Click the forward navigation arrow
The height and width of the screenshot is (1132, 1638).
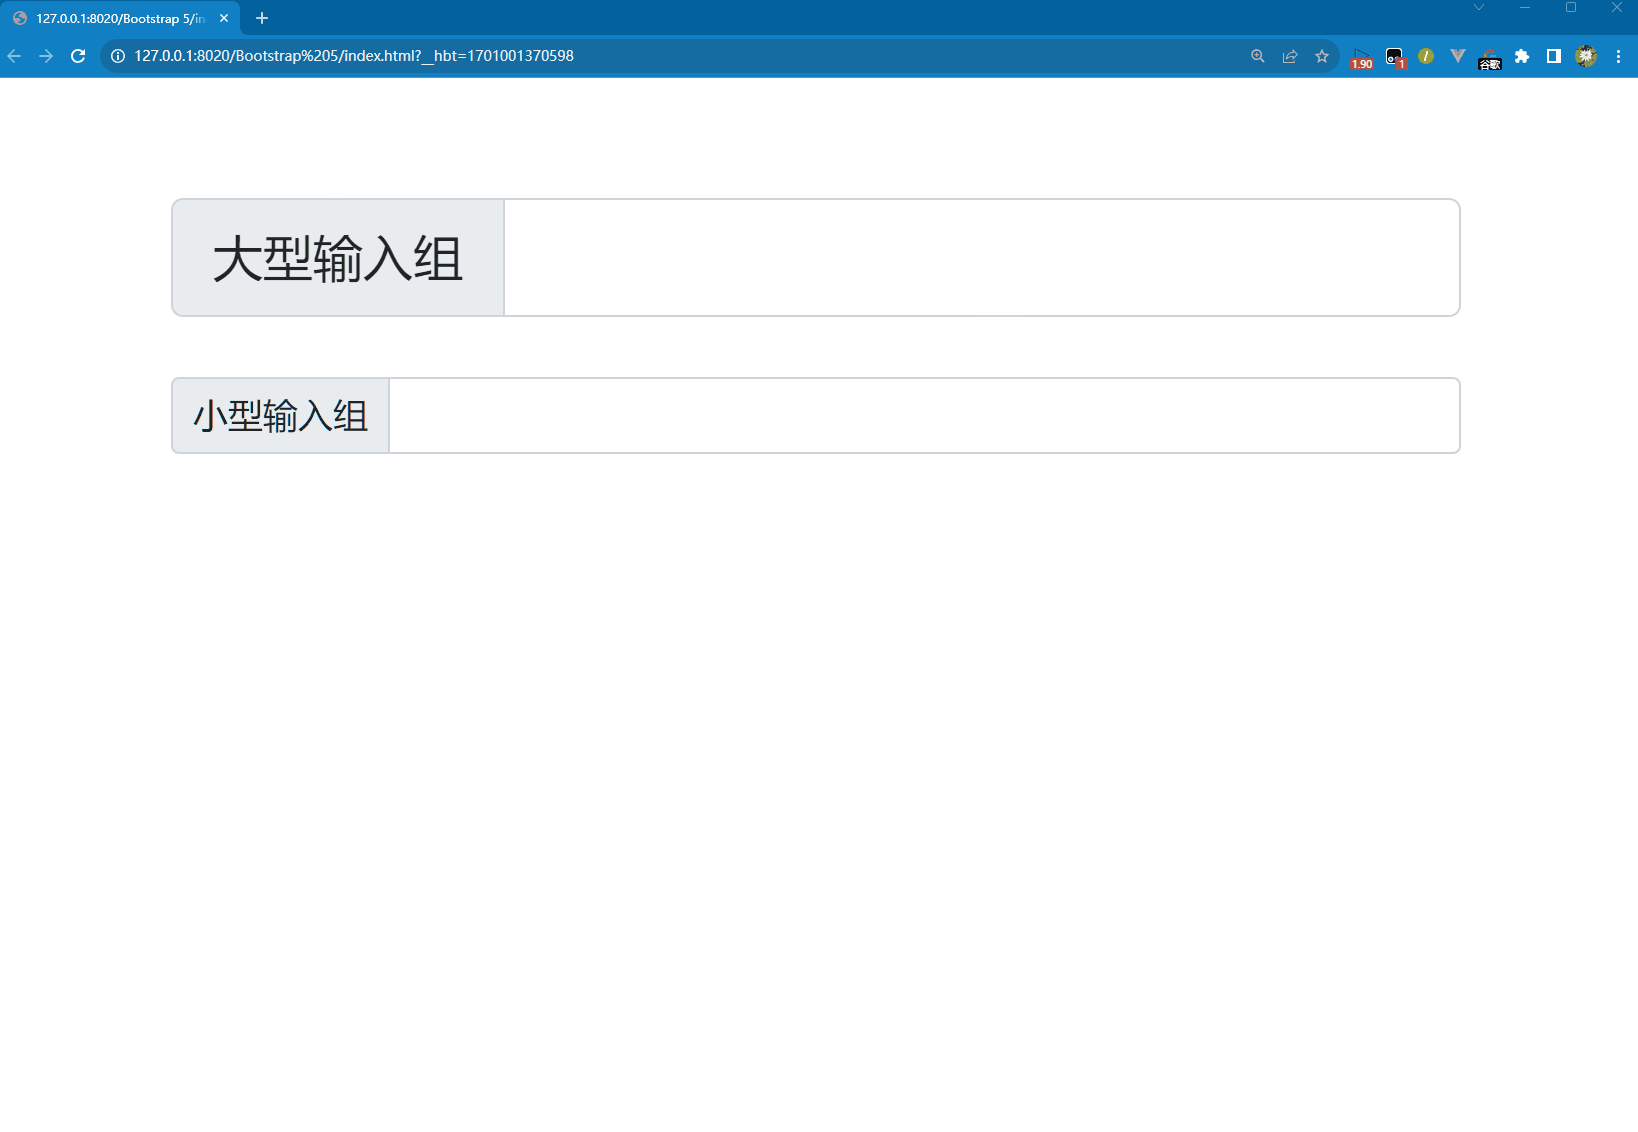tap(46, 57)
